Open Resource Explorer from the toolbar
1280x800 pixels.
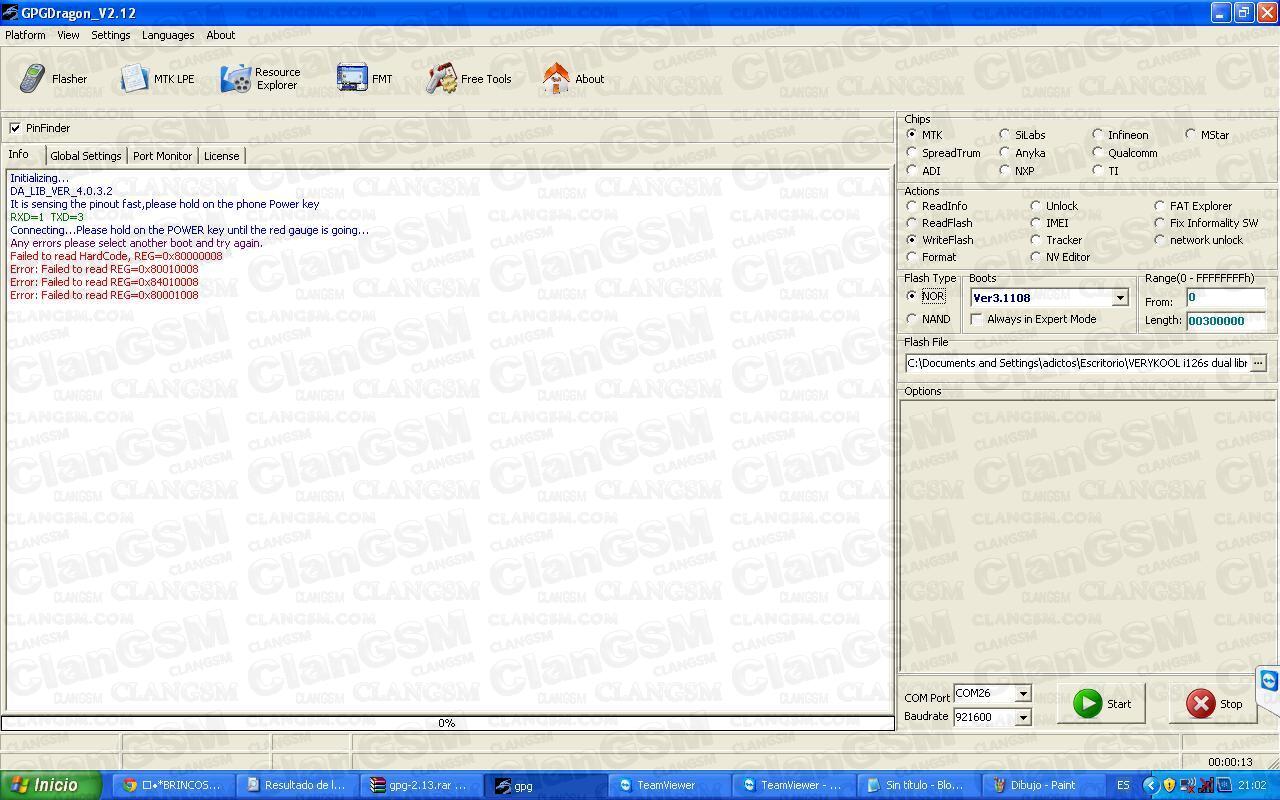pyautogui.click(x=260, y=79)
